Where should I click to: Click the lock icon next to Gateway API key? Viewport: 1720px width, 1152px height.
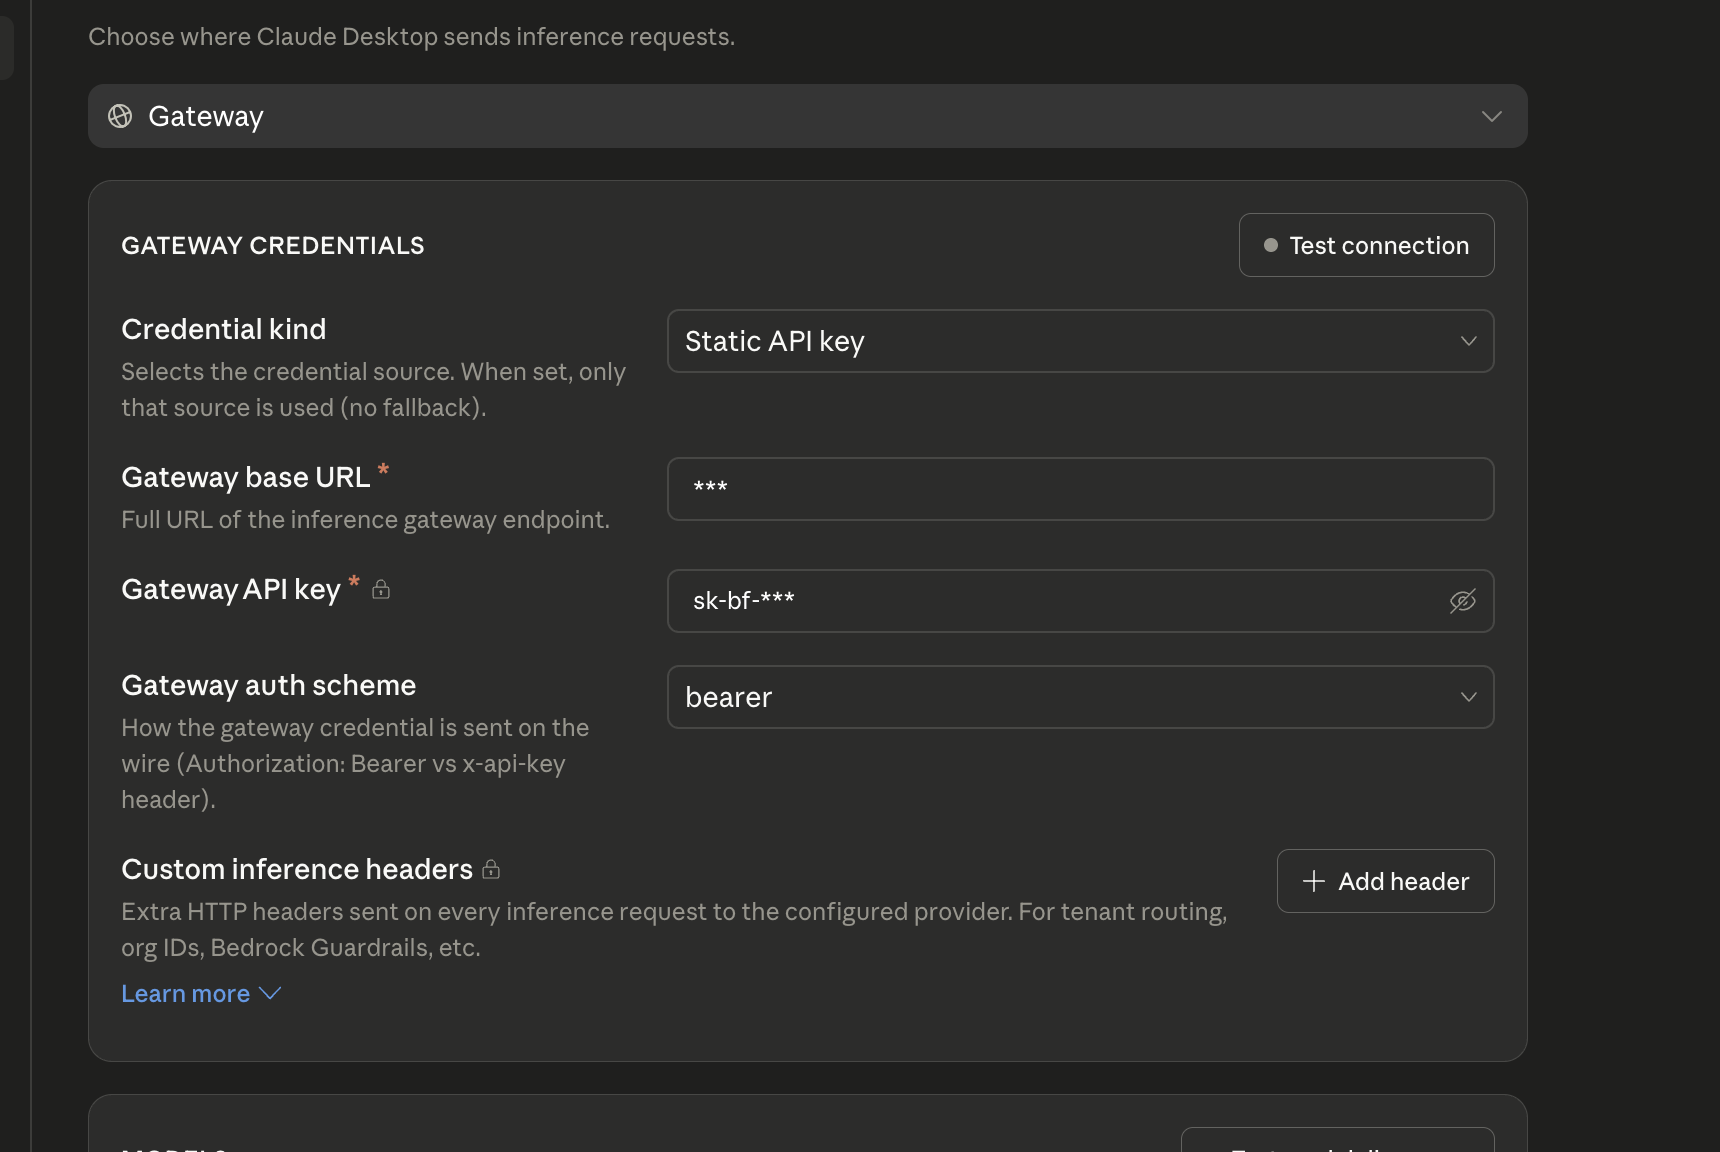381,589
